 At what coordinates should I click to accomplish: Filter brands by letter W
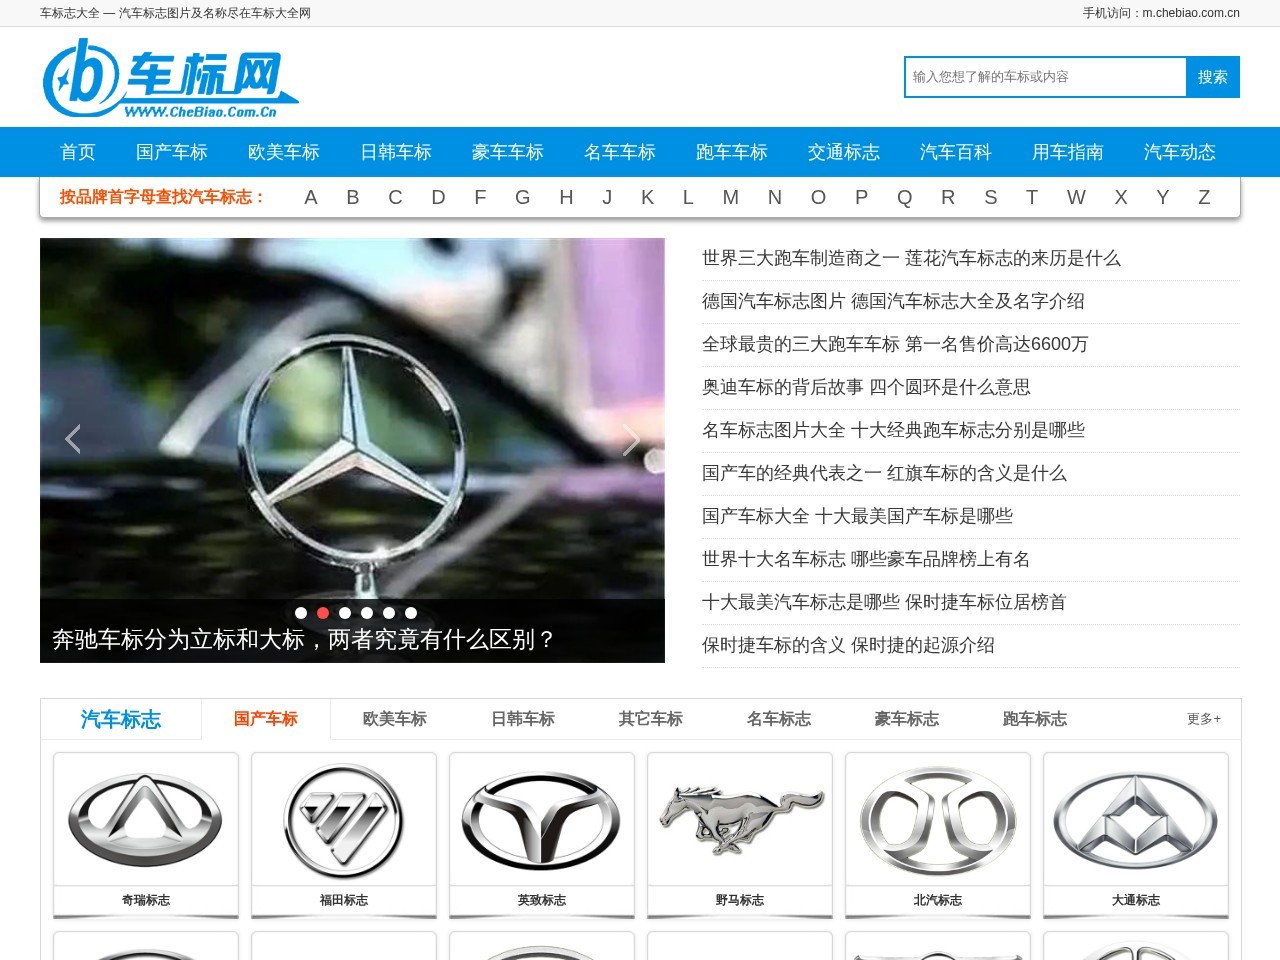(1076, 197)
